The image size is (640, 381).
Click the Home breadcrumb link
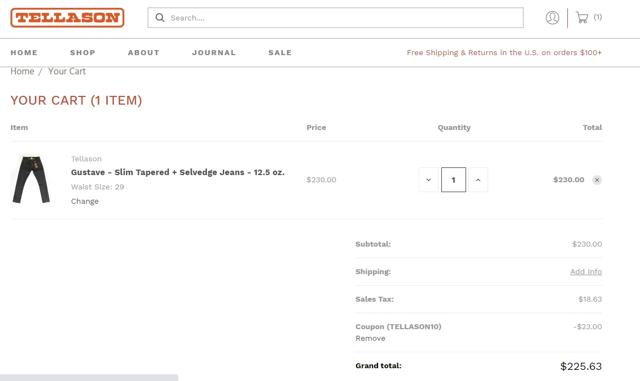click(22, 71)
